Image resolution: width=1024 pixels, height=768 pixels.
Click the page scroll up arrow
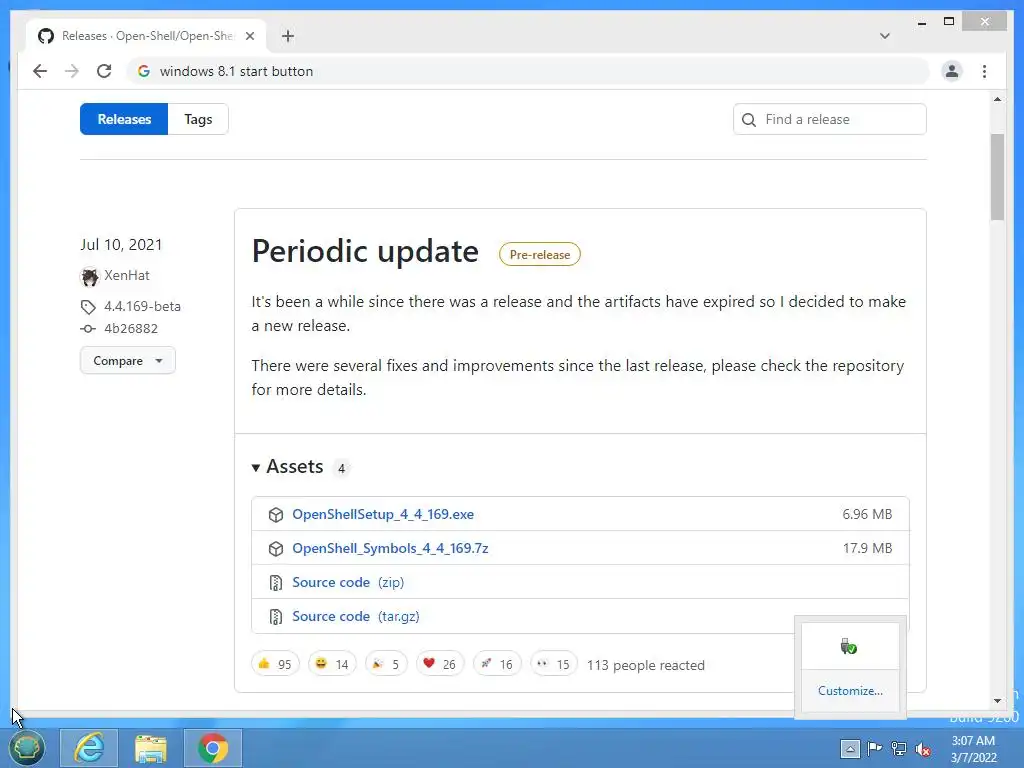pos(997,99)
